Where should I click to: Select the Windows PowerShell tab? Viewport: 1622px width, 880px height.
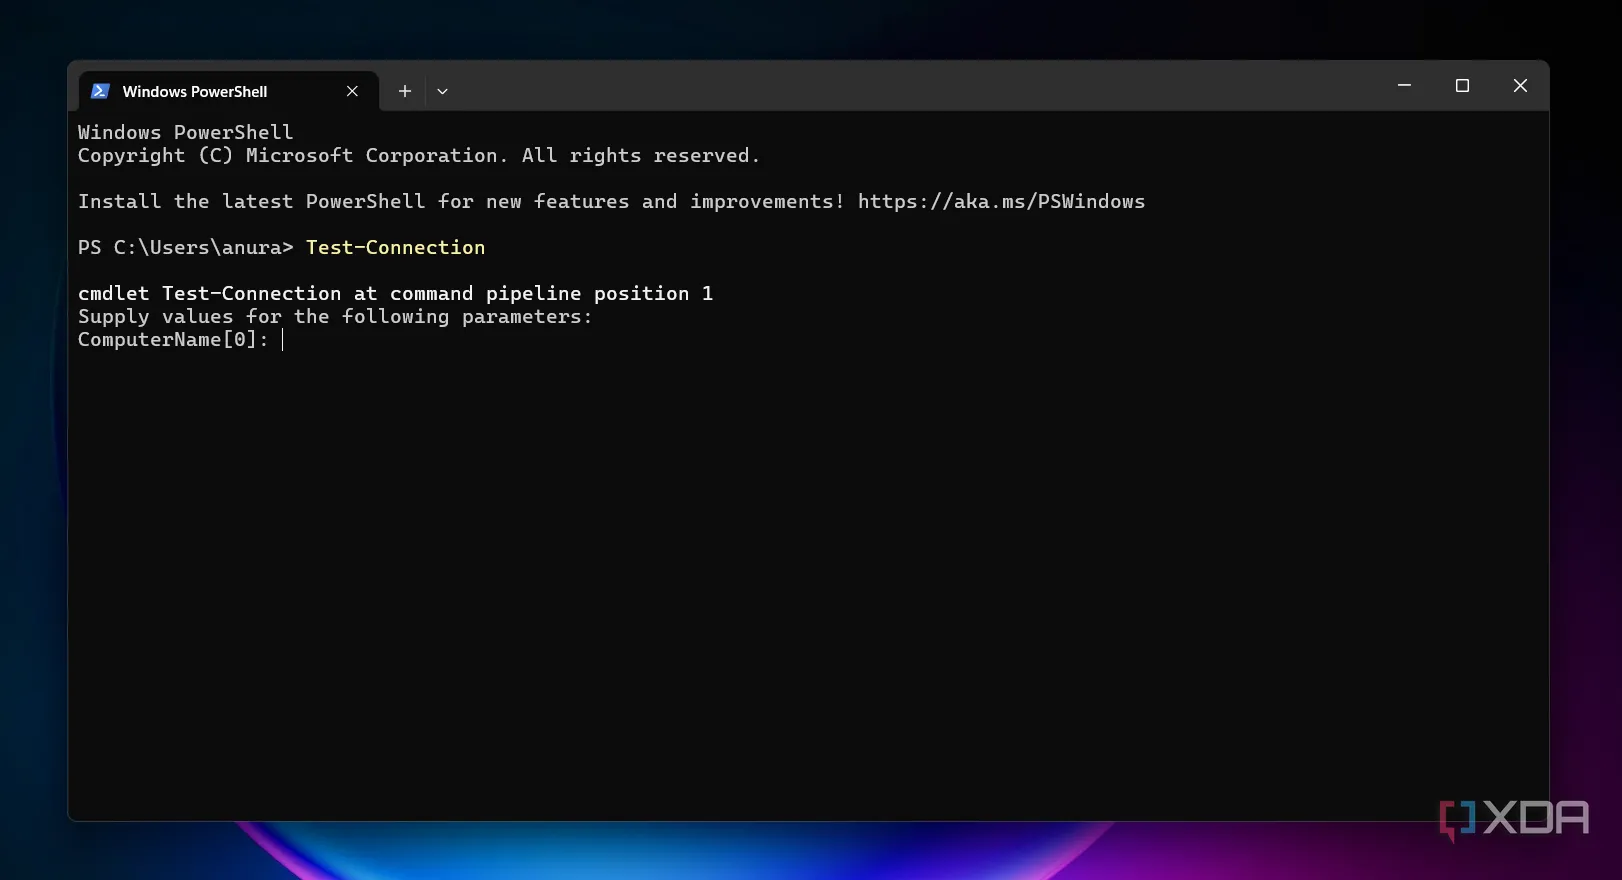(228, 91)
